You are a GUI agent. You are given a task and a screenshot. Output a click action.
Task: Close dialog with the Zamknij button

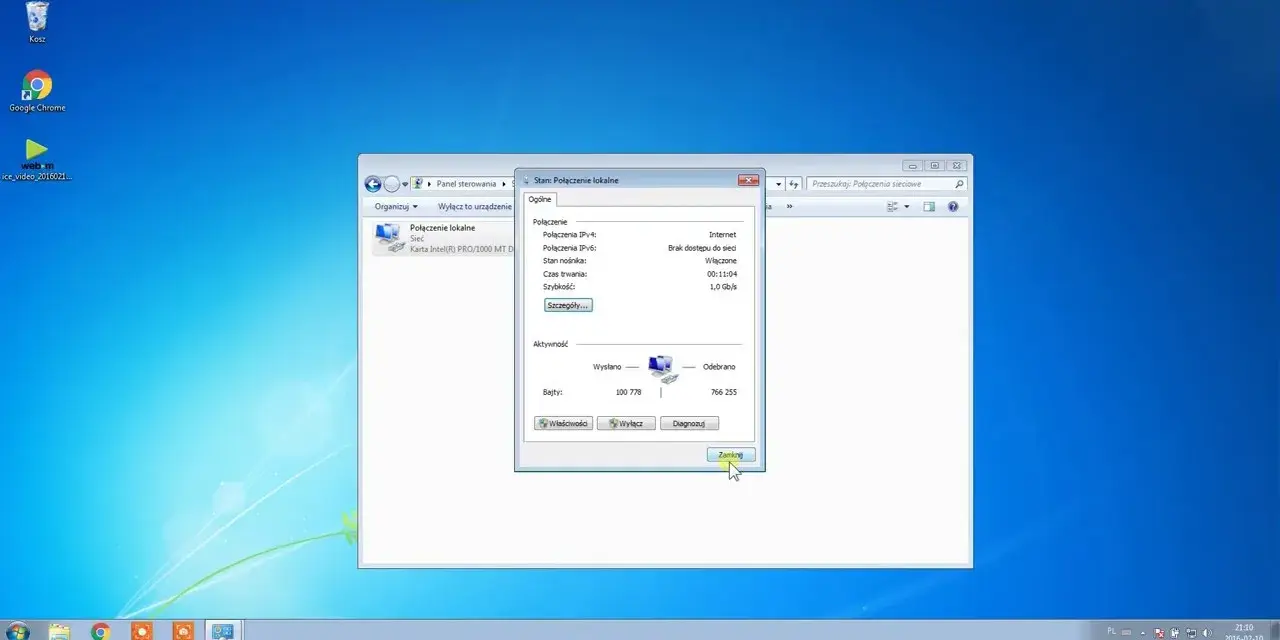731,455
